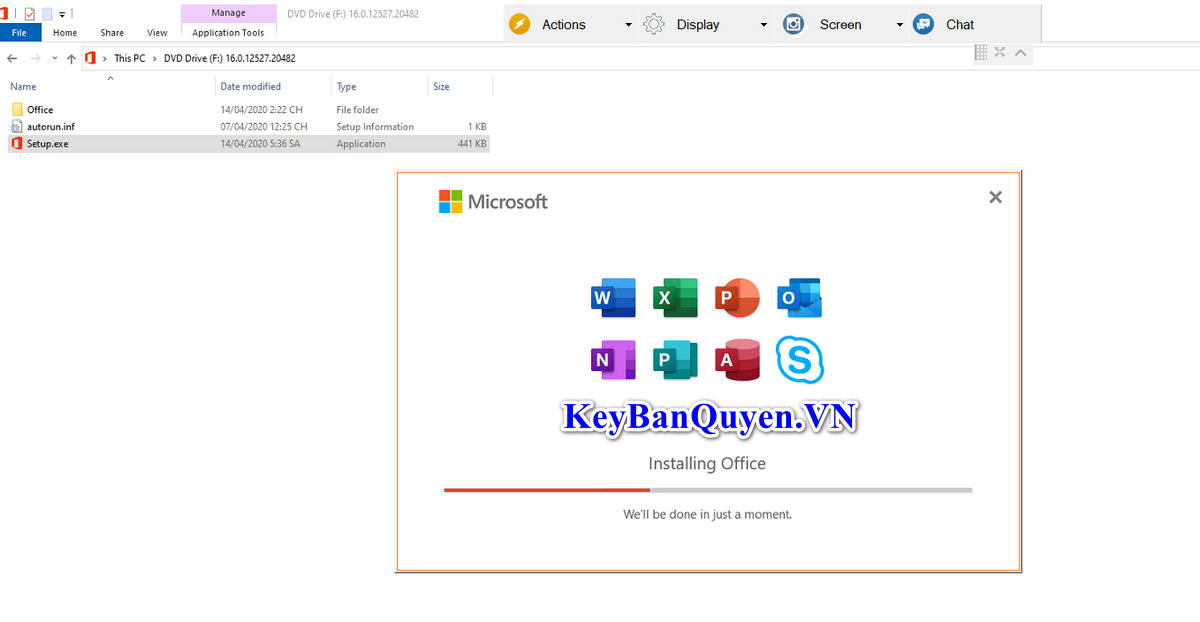Viewport: 1200px width, 622px height.
Task: Click the Publisher icon in the installer
Action: pos(675,360)
